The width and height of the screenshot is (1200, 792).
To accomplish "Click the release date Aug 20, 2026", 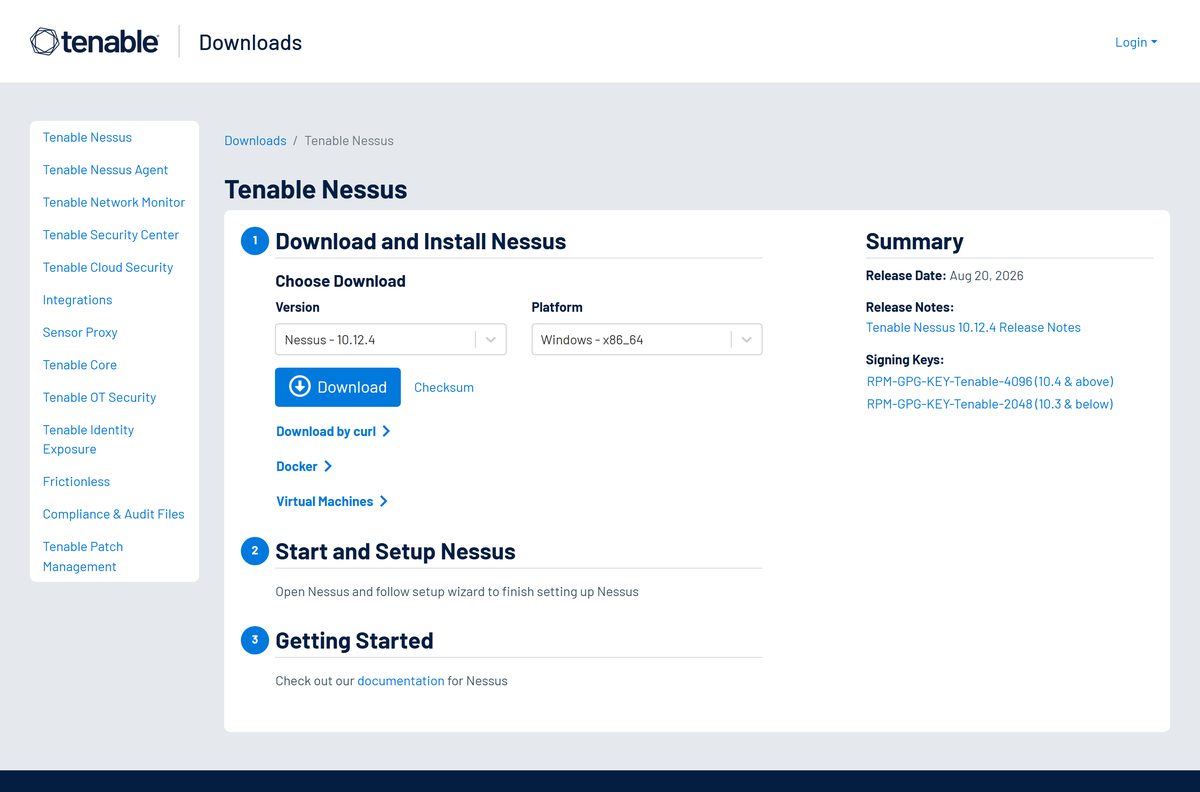I will point(986,275).
